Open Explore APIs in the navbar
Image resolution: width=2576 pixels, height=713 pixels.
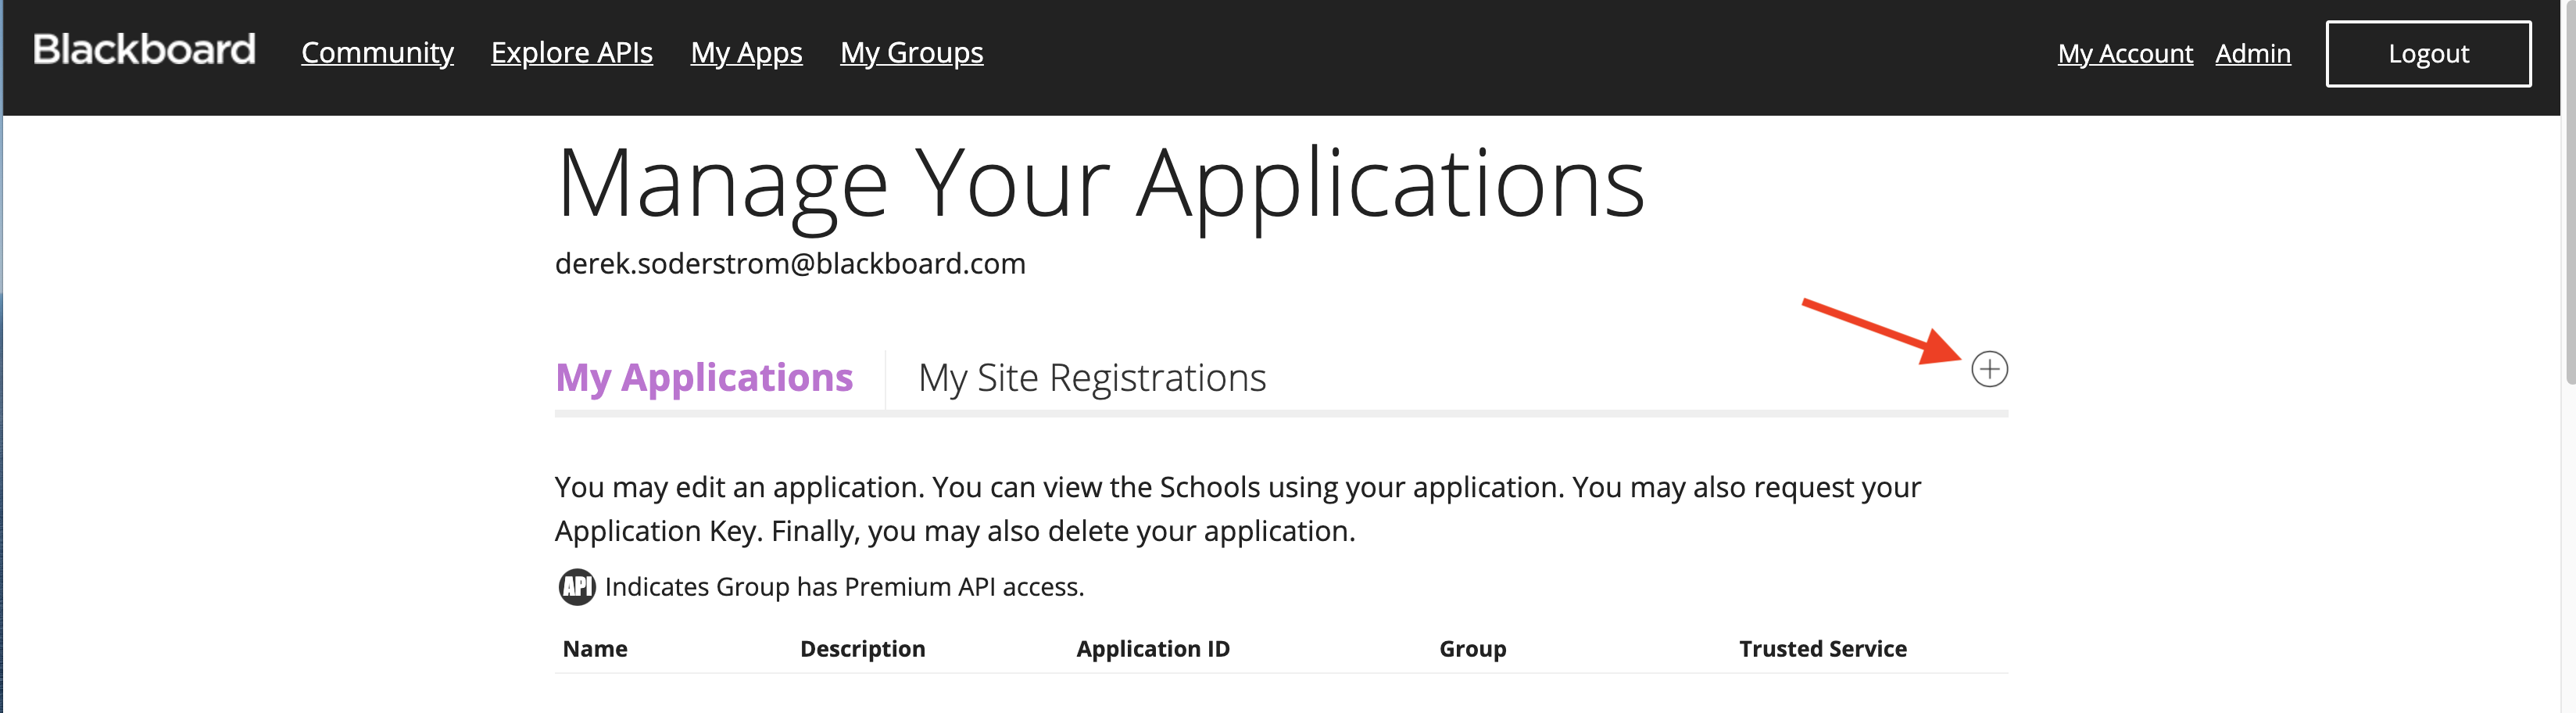571,52
